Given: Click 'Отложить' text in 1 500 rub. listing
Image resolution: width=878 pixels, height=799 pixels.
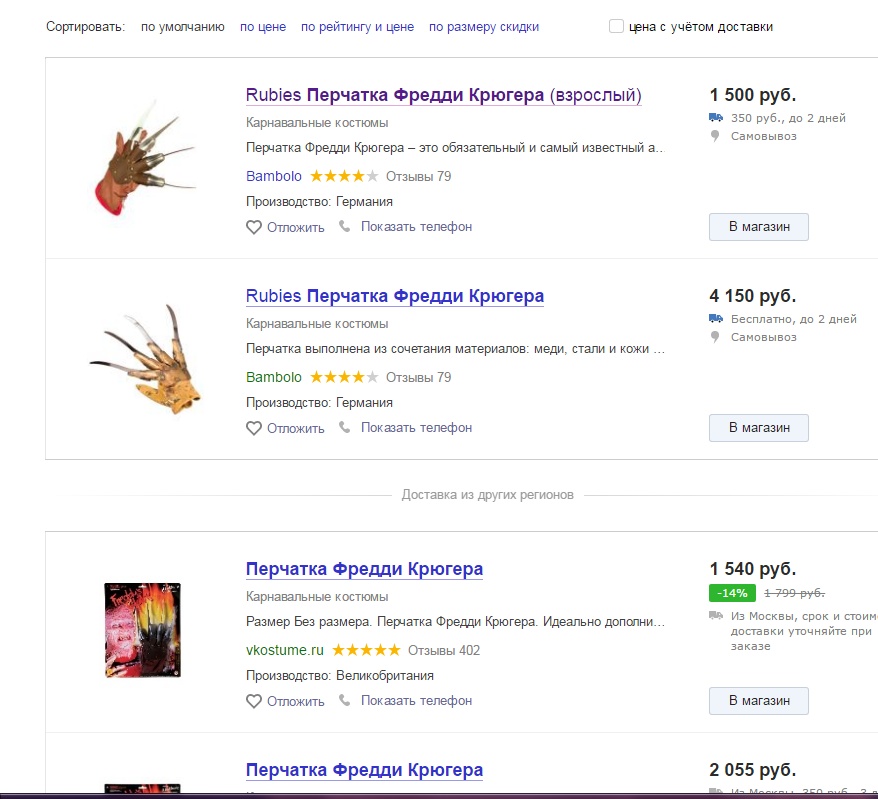Looking at the screenshot, I should (296, 228).
